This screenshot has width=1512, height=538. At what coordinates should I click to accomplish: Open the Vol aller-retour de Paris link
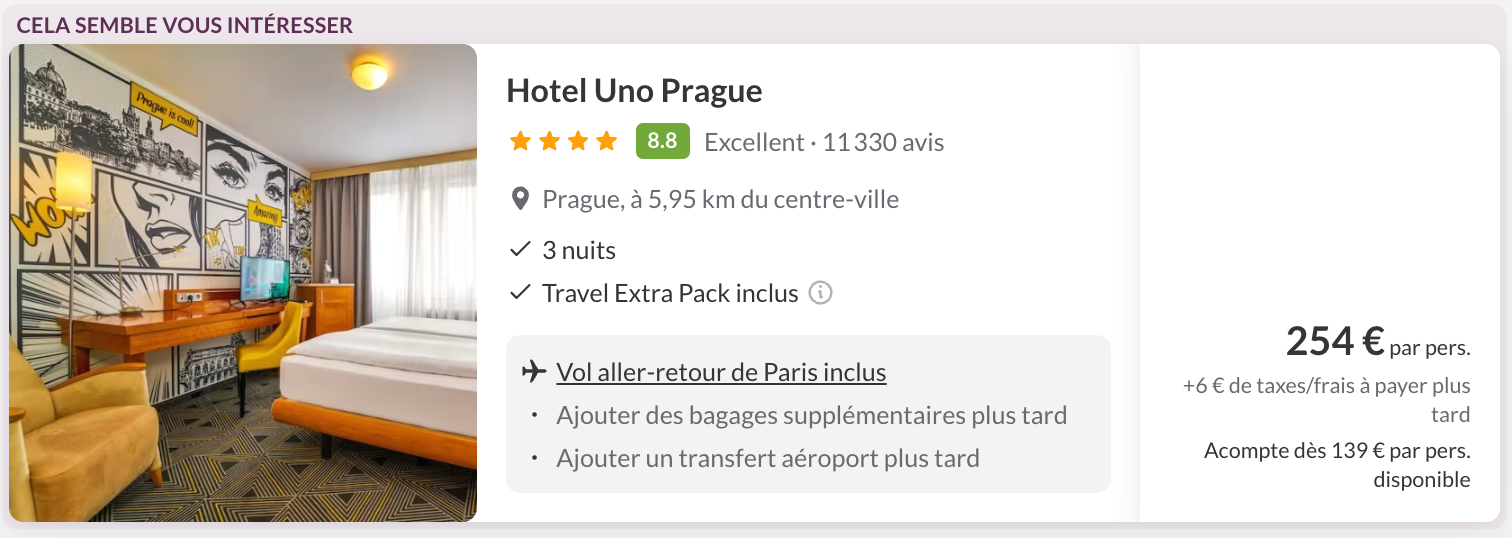coord(721,373)
